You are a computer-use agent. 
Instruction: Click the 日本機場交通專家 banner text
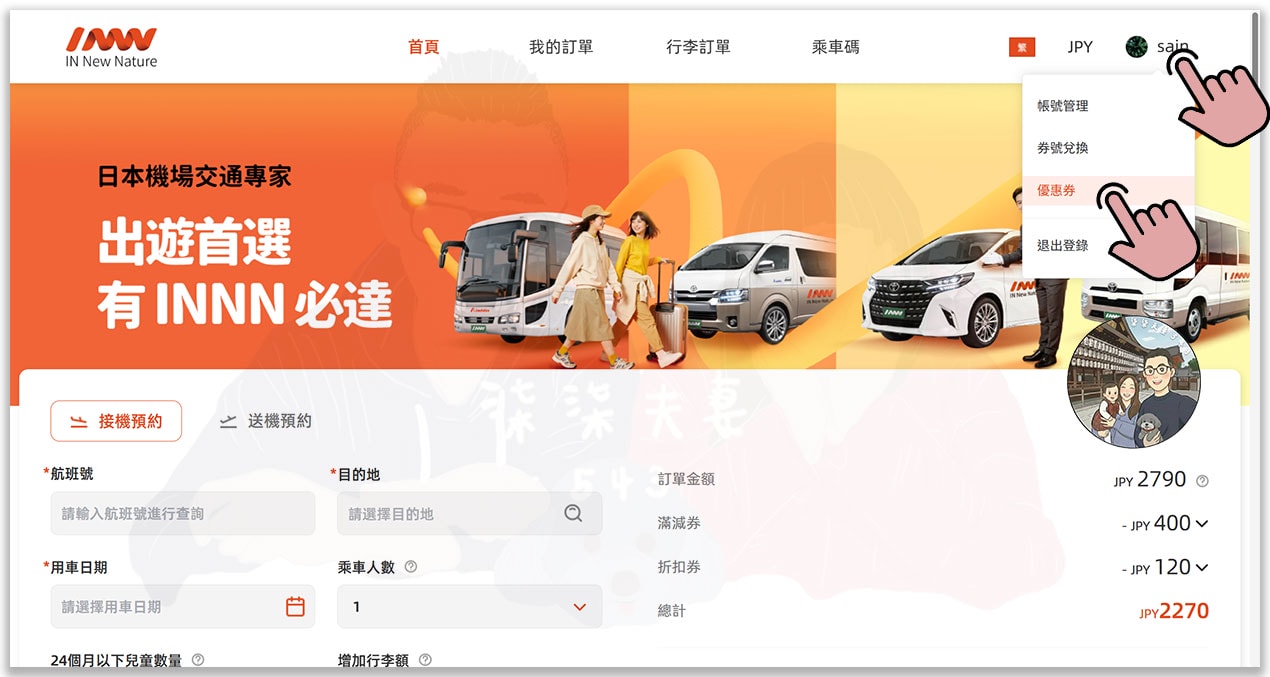(x=194, y=177)
